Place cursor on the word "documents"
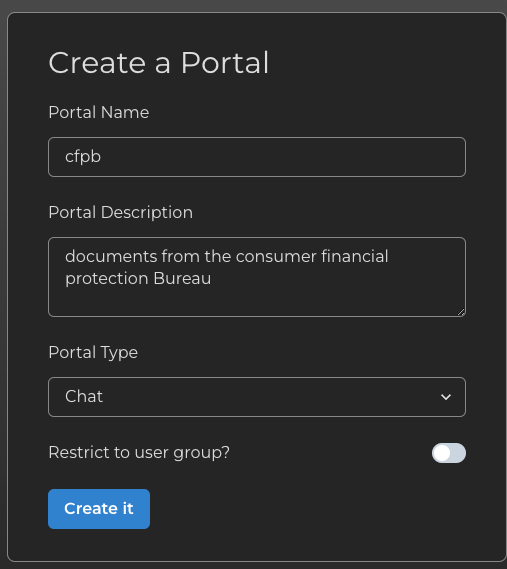The image size is (507, 569). (x=111, y=256)
